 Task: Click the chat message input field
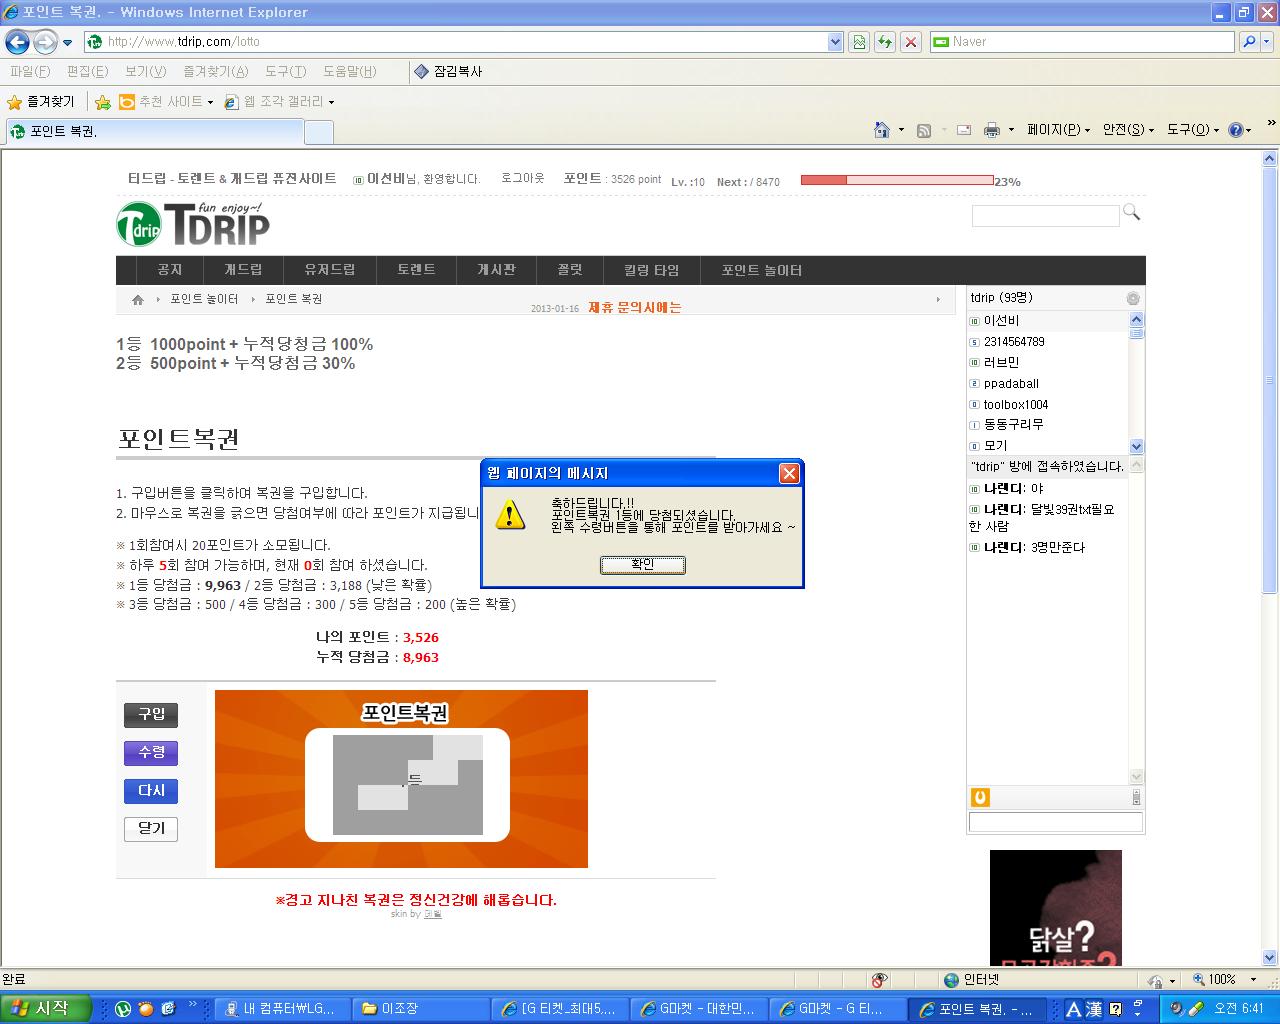(1055, 822)
